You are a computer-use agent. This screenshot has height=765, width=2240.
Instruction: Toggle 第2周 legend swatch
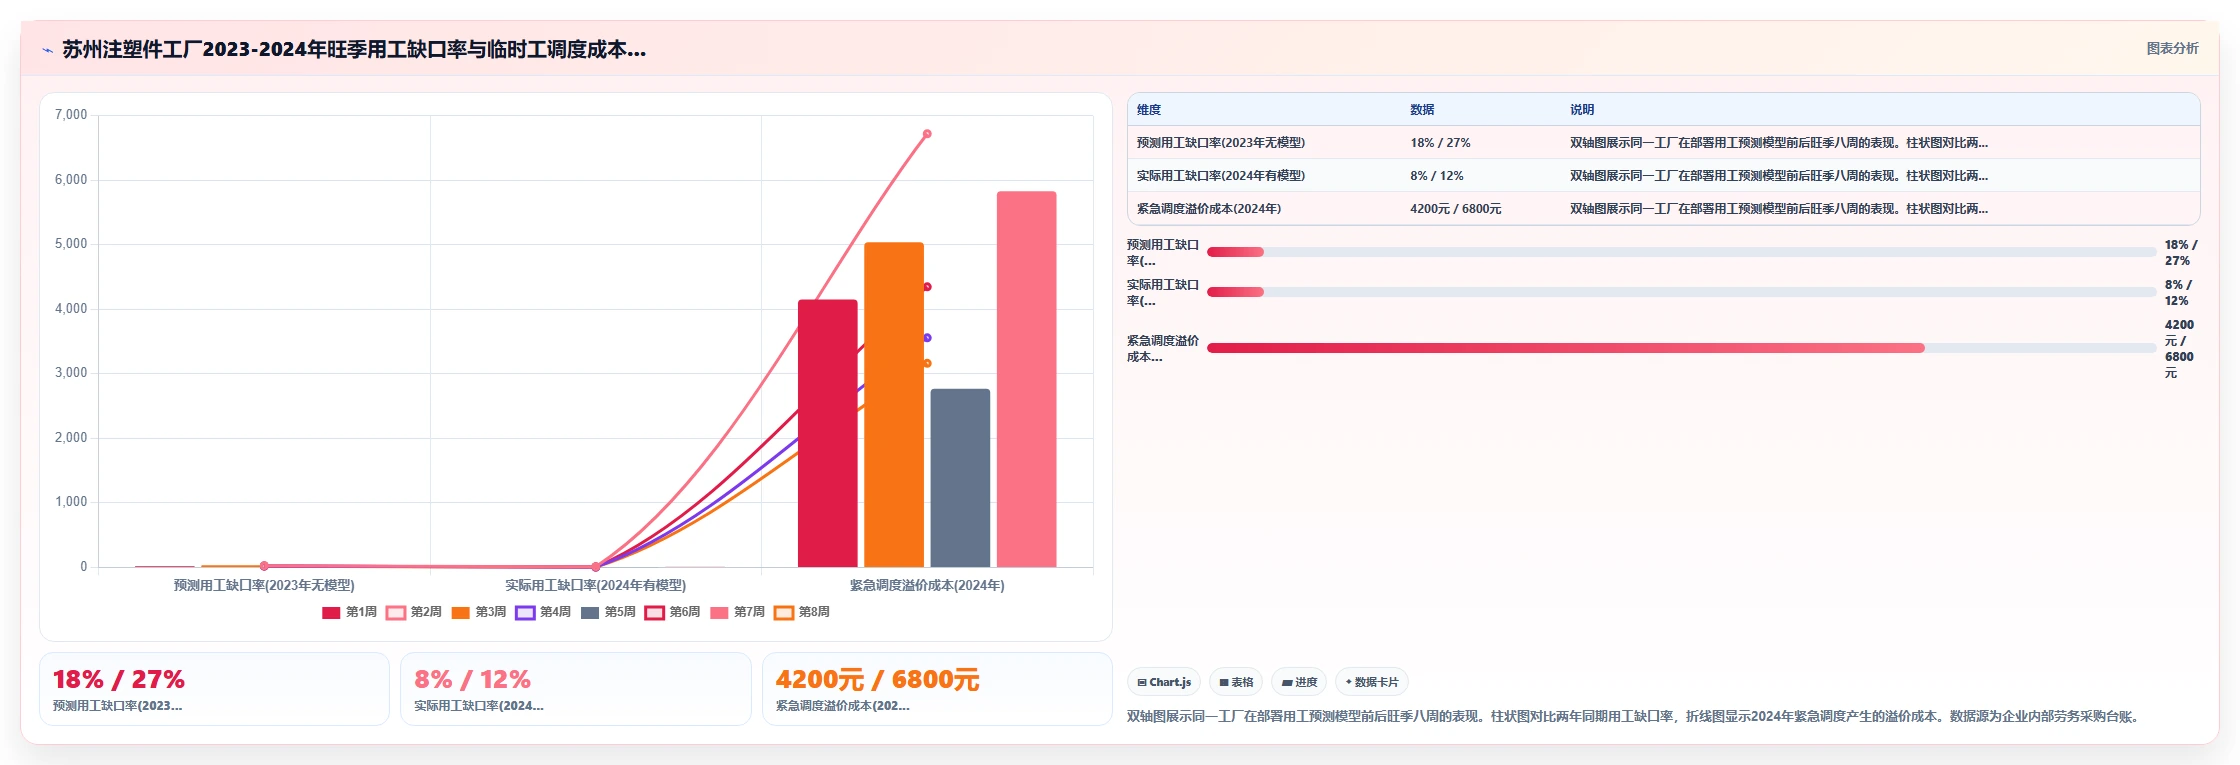pos(396,612)
